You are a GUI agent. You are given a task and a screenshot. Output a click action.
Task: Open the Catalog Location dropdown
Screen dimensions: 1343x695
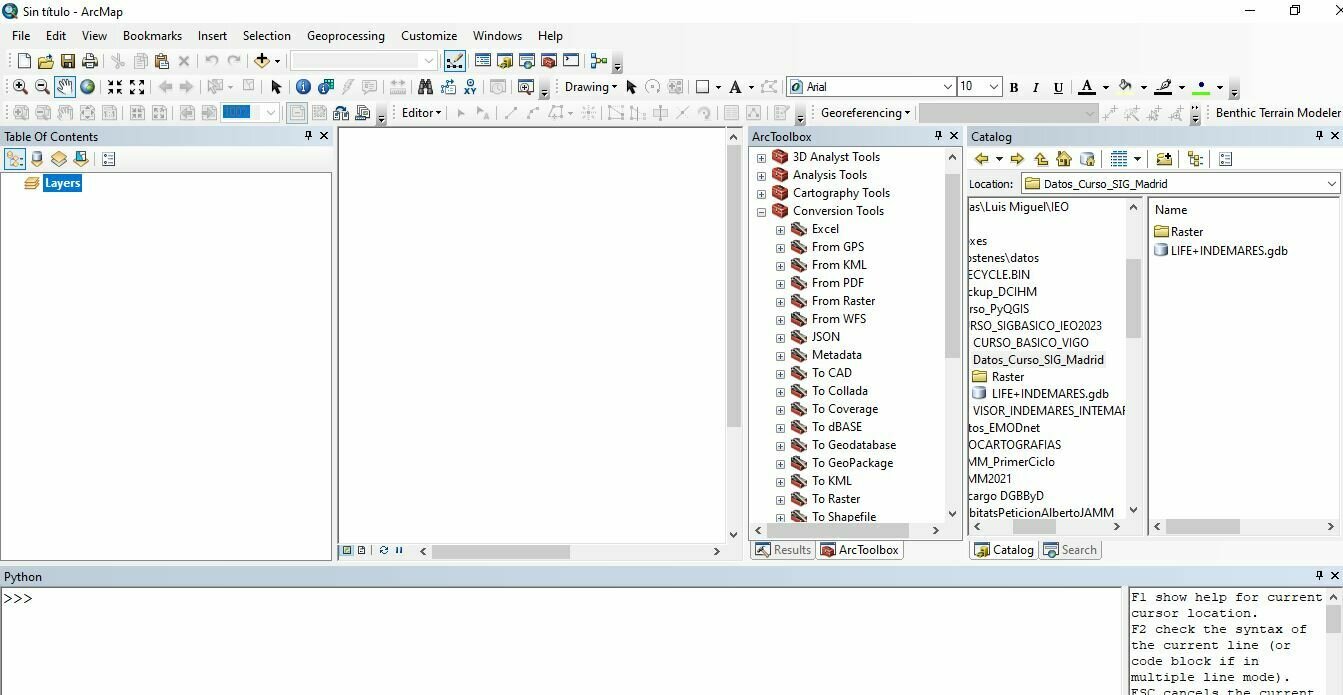[1332, 184]
